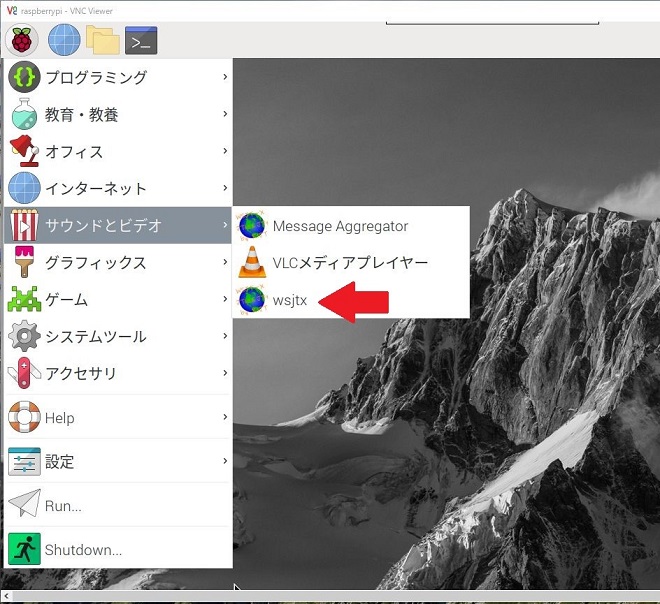660x604 pixels.
Task: Choose the Shutdown... menu entry
Action: (x=118, y=549)
